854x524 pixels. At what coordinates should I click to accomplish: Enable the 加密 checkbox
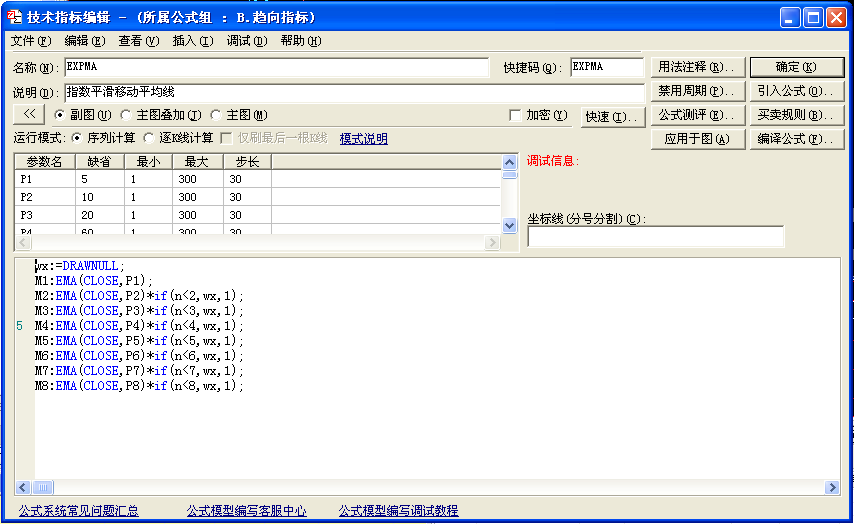(515, 115)
